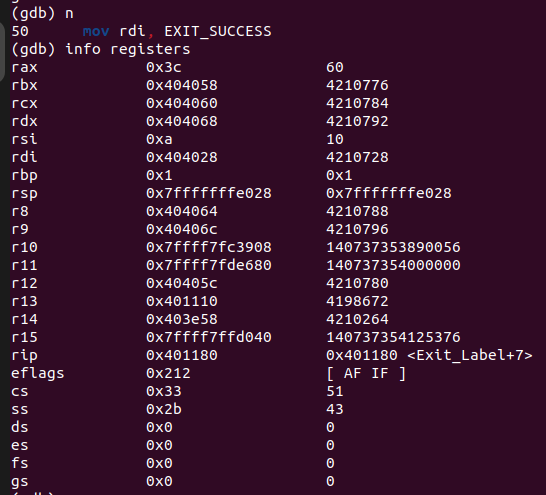The width and height of the screenshot is (546, 495).
Task: Click the gs register name
Action: [x=20, y=482]
